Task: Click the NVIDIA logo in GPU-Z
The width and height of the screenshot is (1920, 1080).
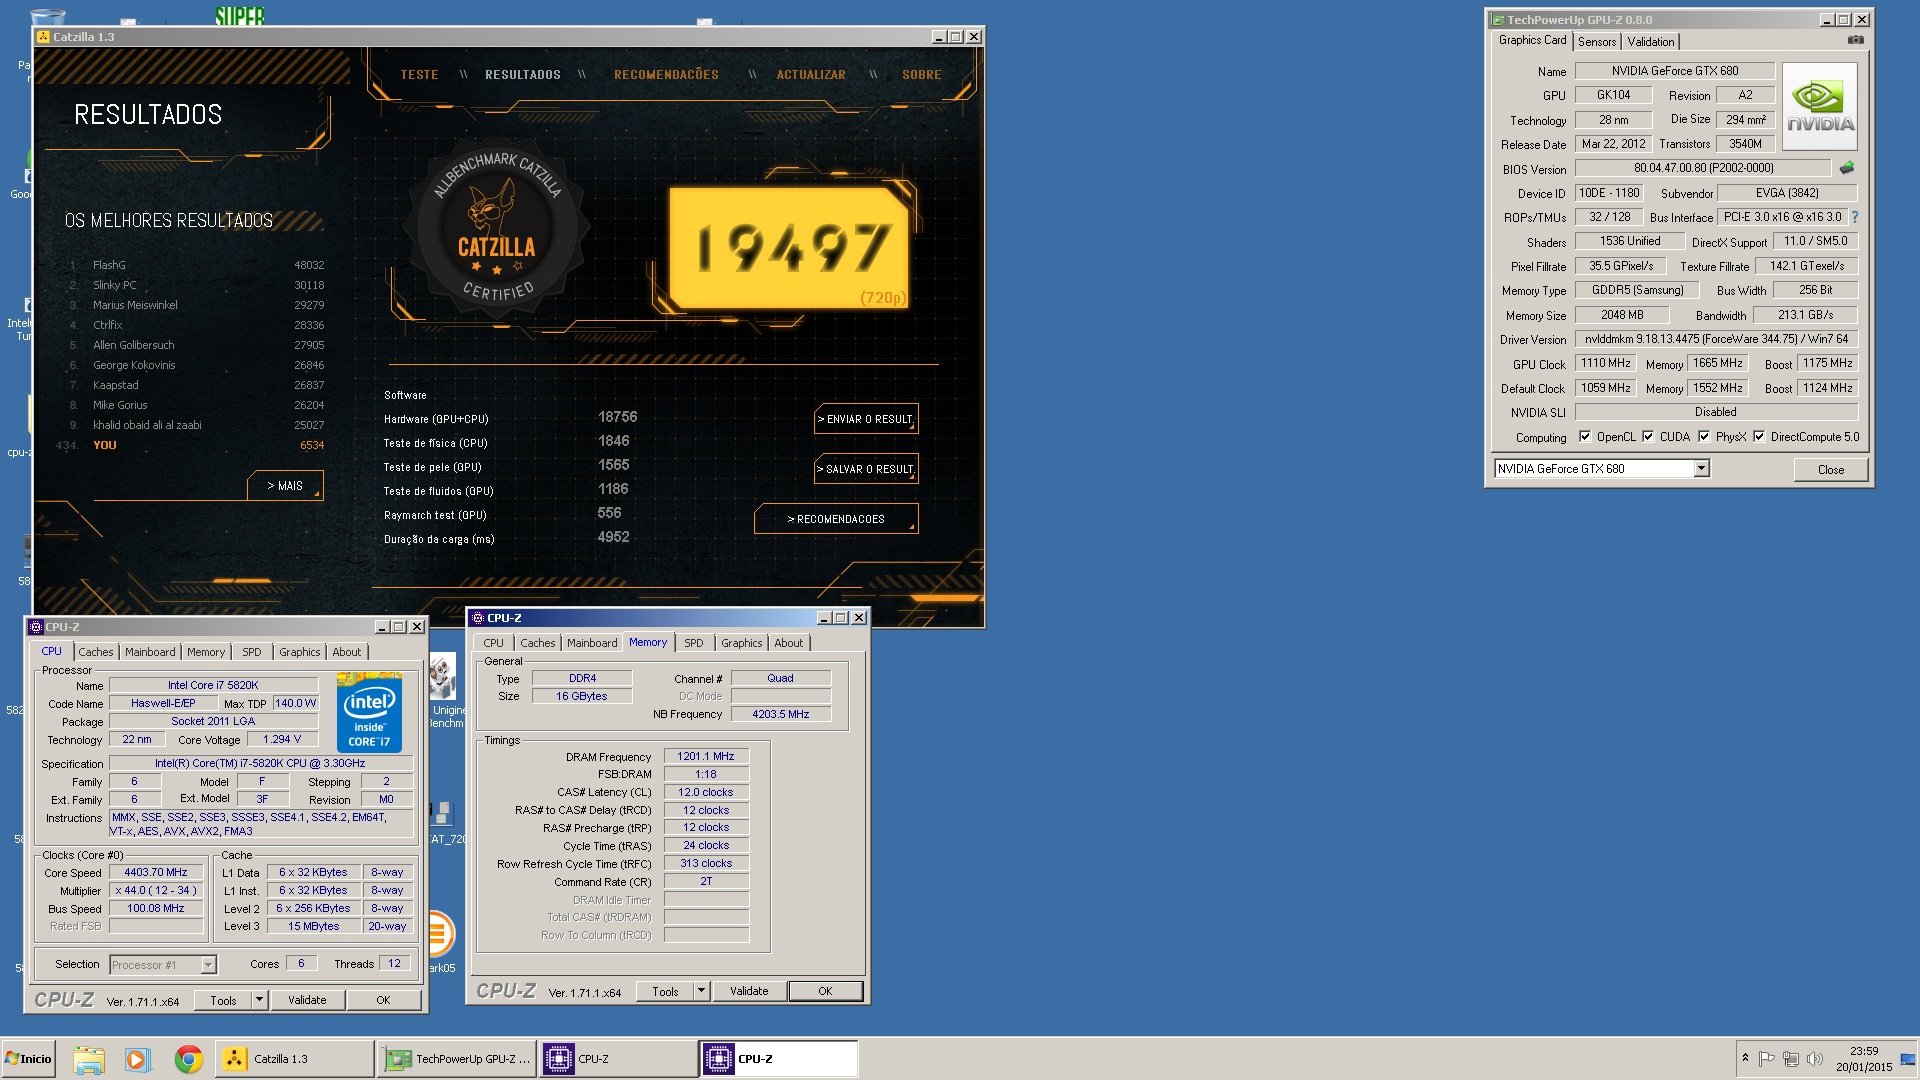Action: click(1820, 107)
